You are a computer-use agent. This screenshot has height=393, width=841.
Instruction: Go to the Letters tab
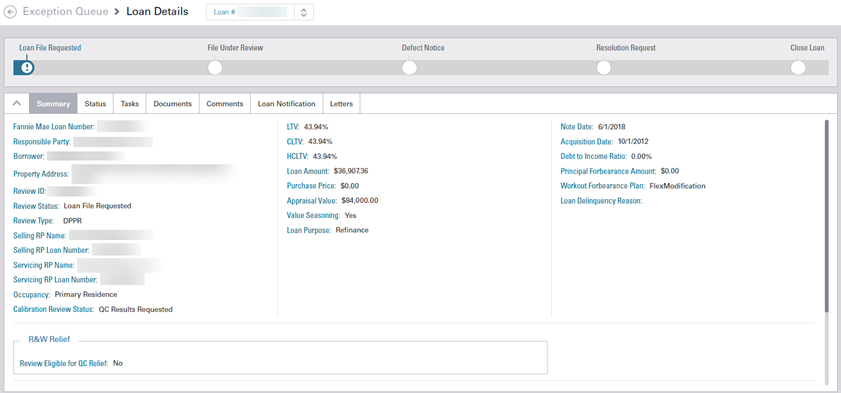(x=342, y=104)
